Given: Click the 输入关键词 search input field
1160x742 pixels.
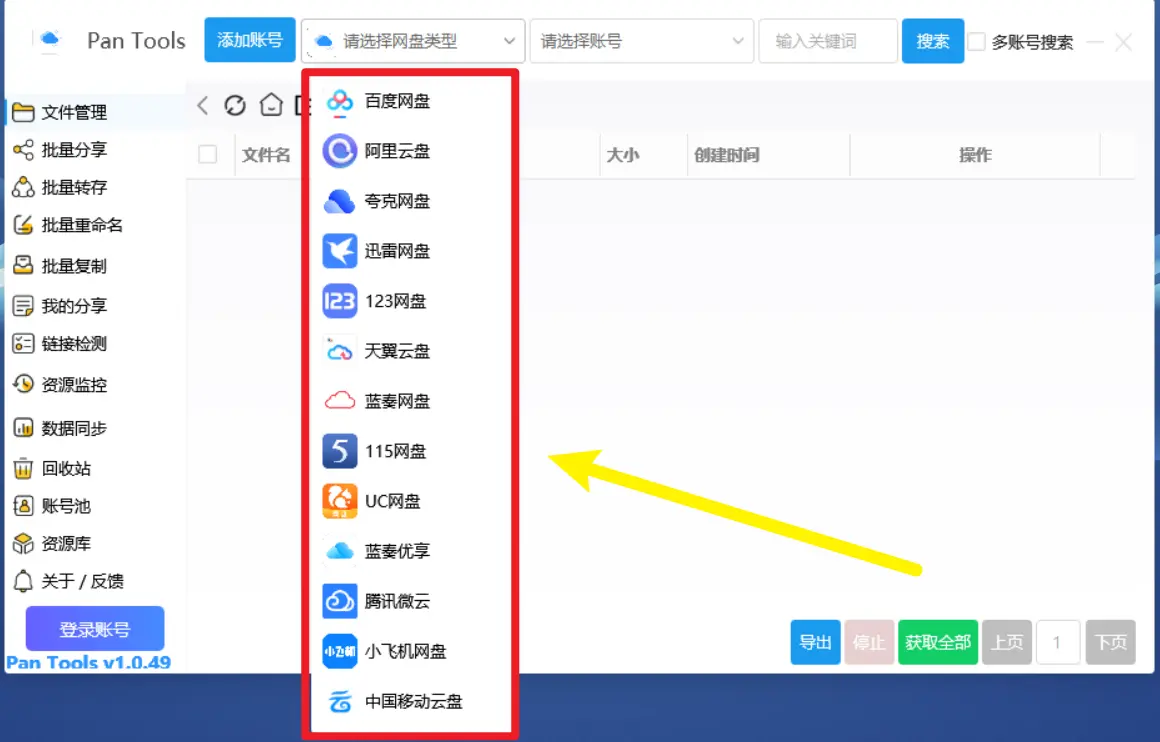Looking at the screenshot, I should [x=827, y=41].
